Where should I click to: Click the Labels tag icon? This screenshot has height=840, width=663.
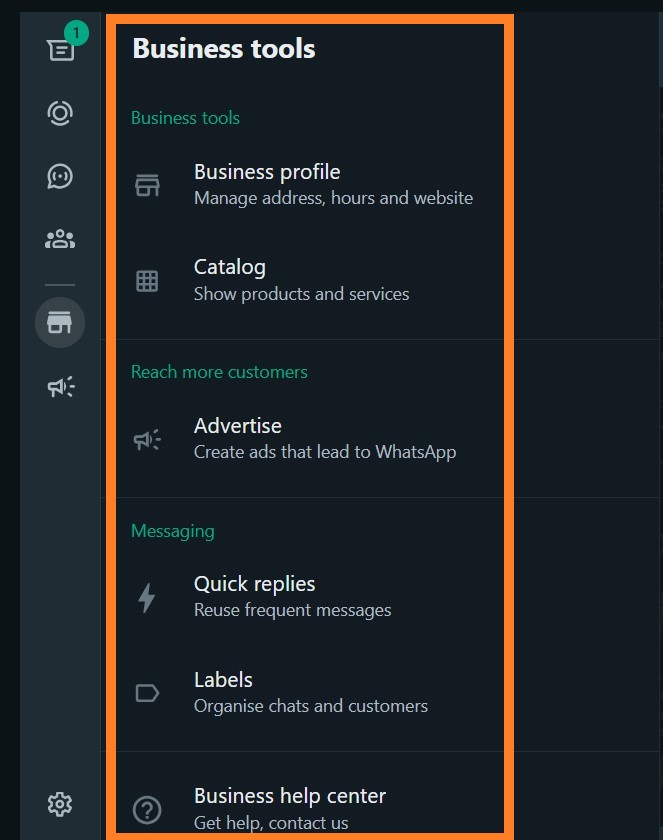coord(147,693)
